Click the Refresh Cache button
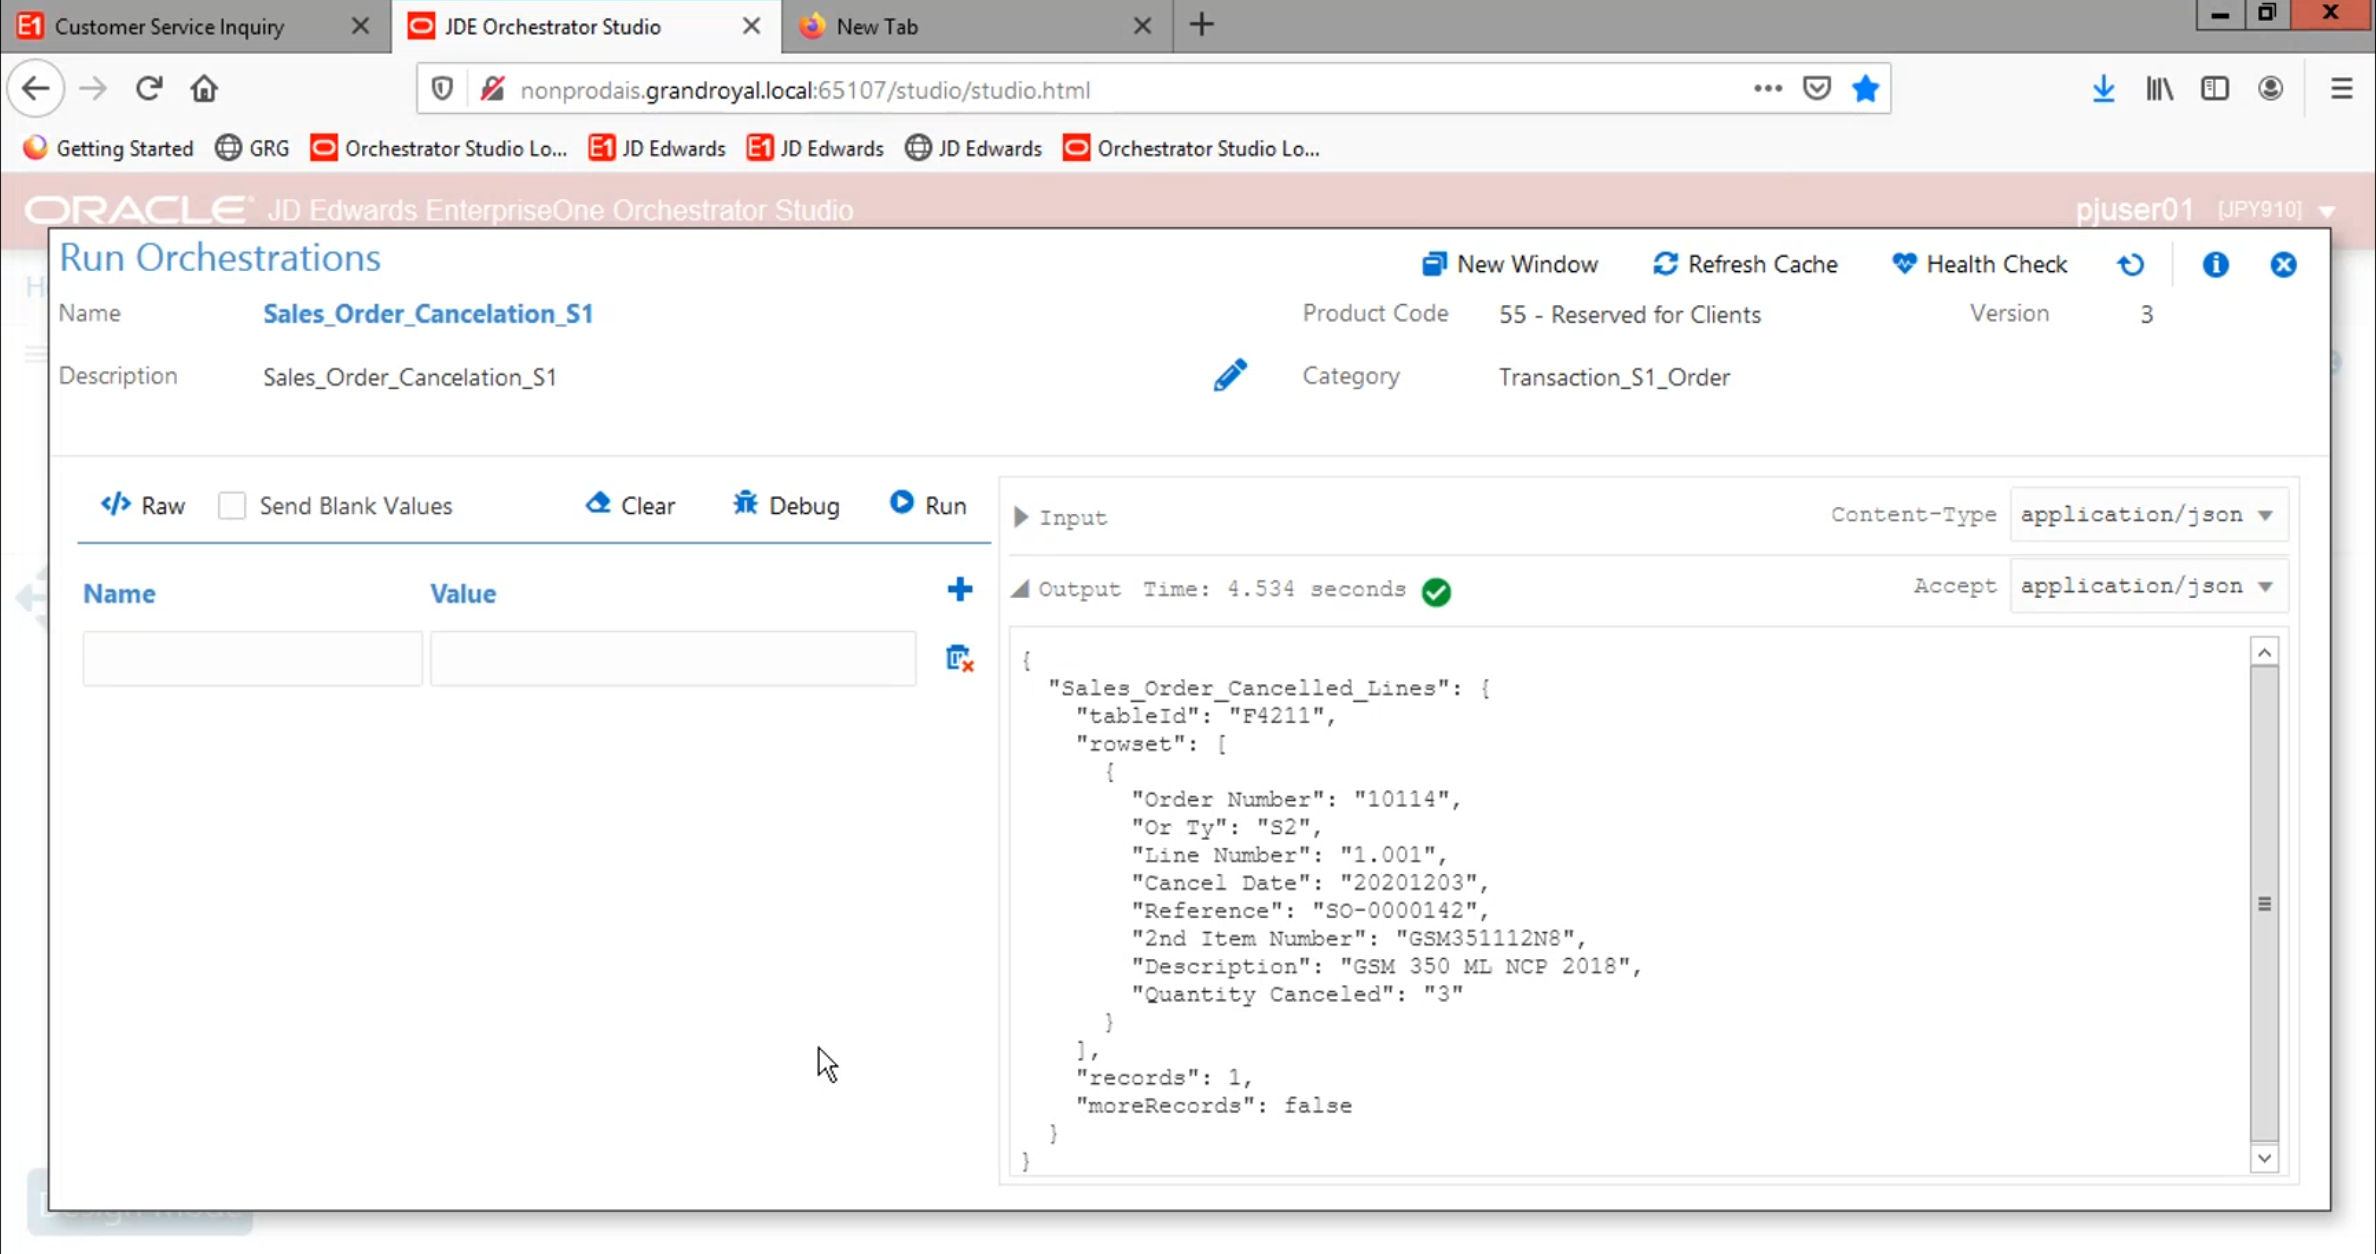This screenshot has height=1254, width=2376. [x=1745, y=265]
